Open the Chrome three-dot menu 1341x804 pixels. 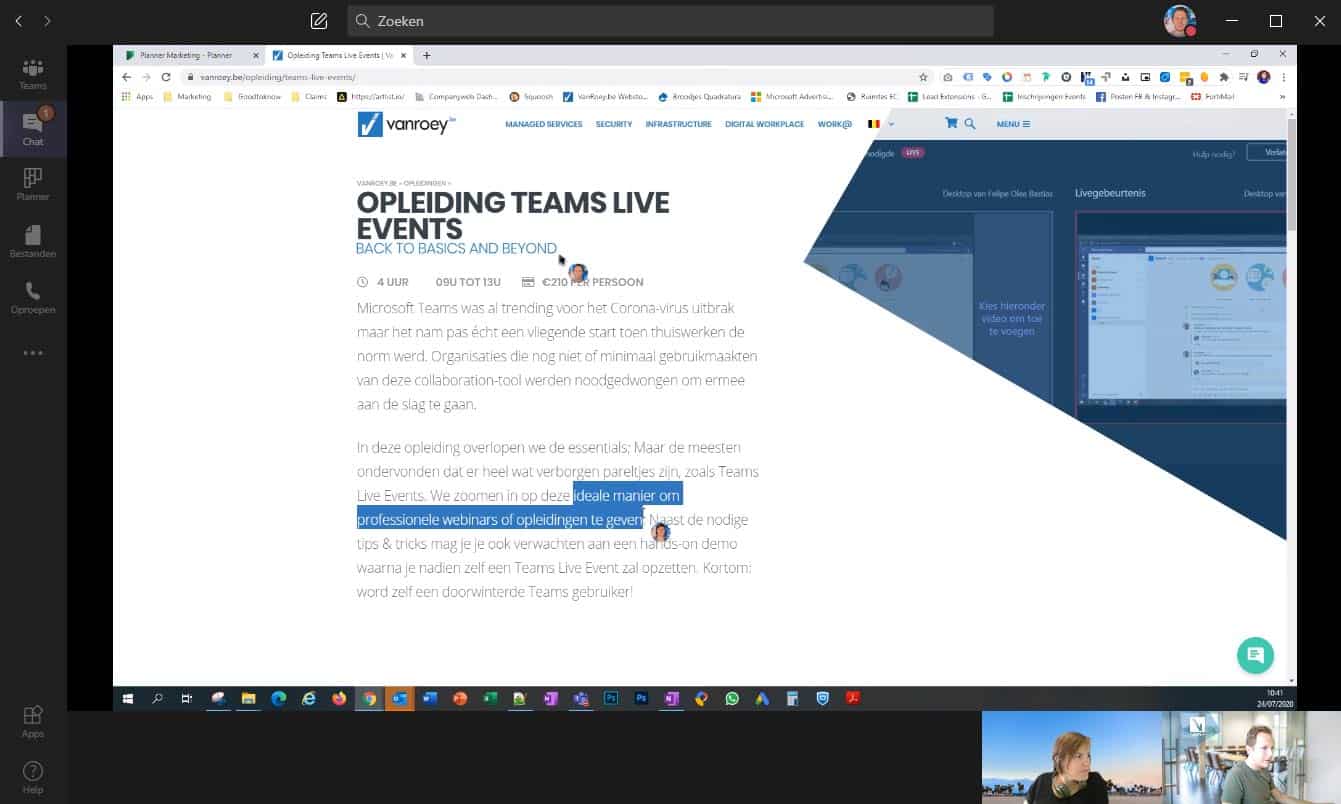[x=1284, y=77]
